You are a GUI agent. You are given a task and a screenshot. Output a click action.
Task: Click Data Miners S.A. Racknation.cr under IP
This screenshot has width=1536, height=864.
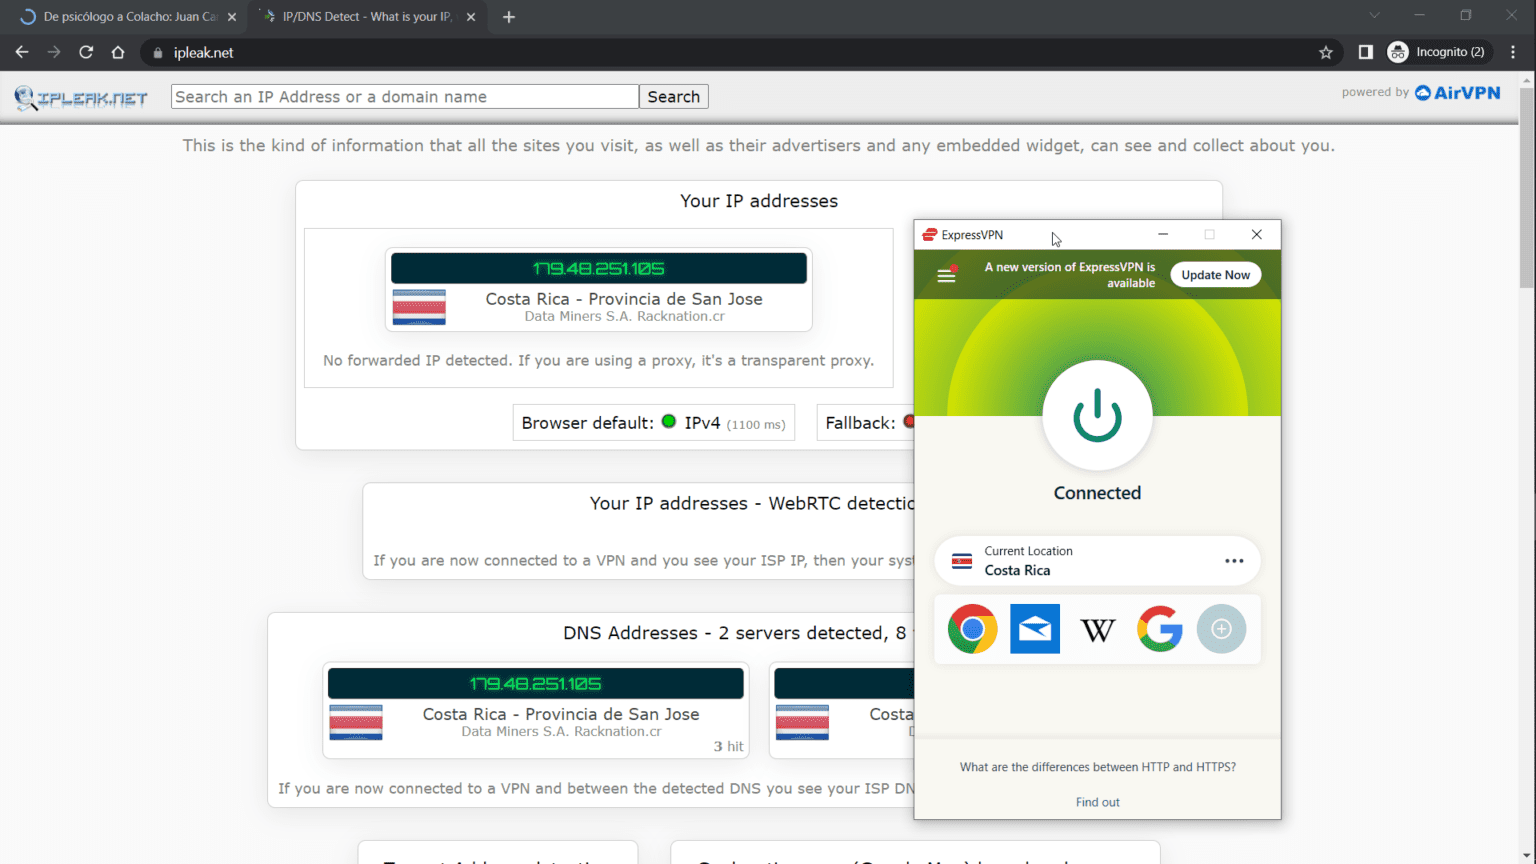coord(625,316)
